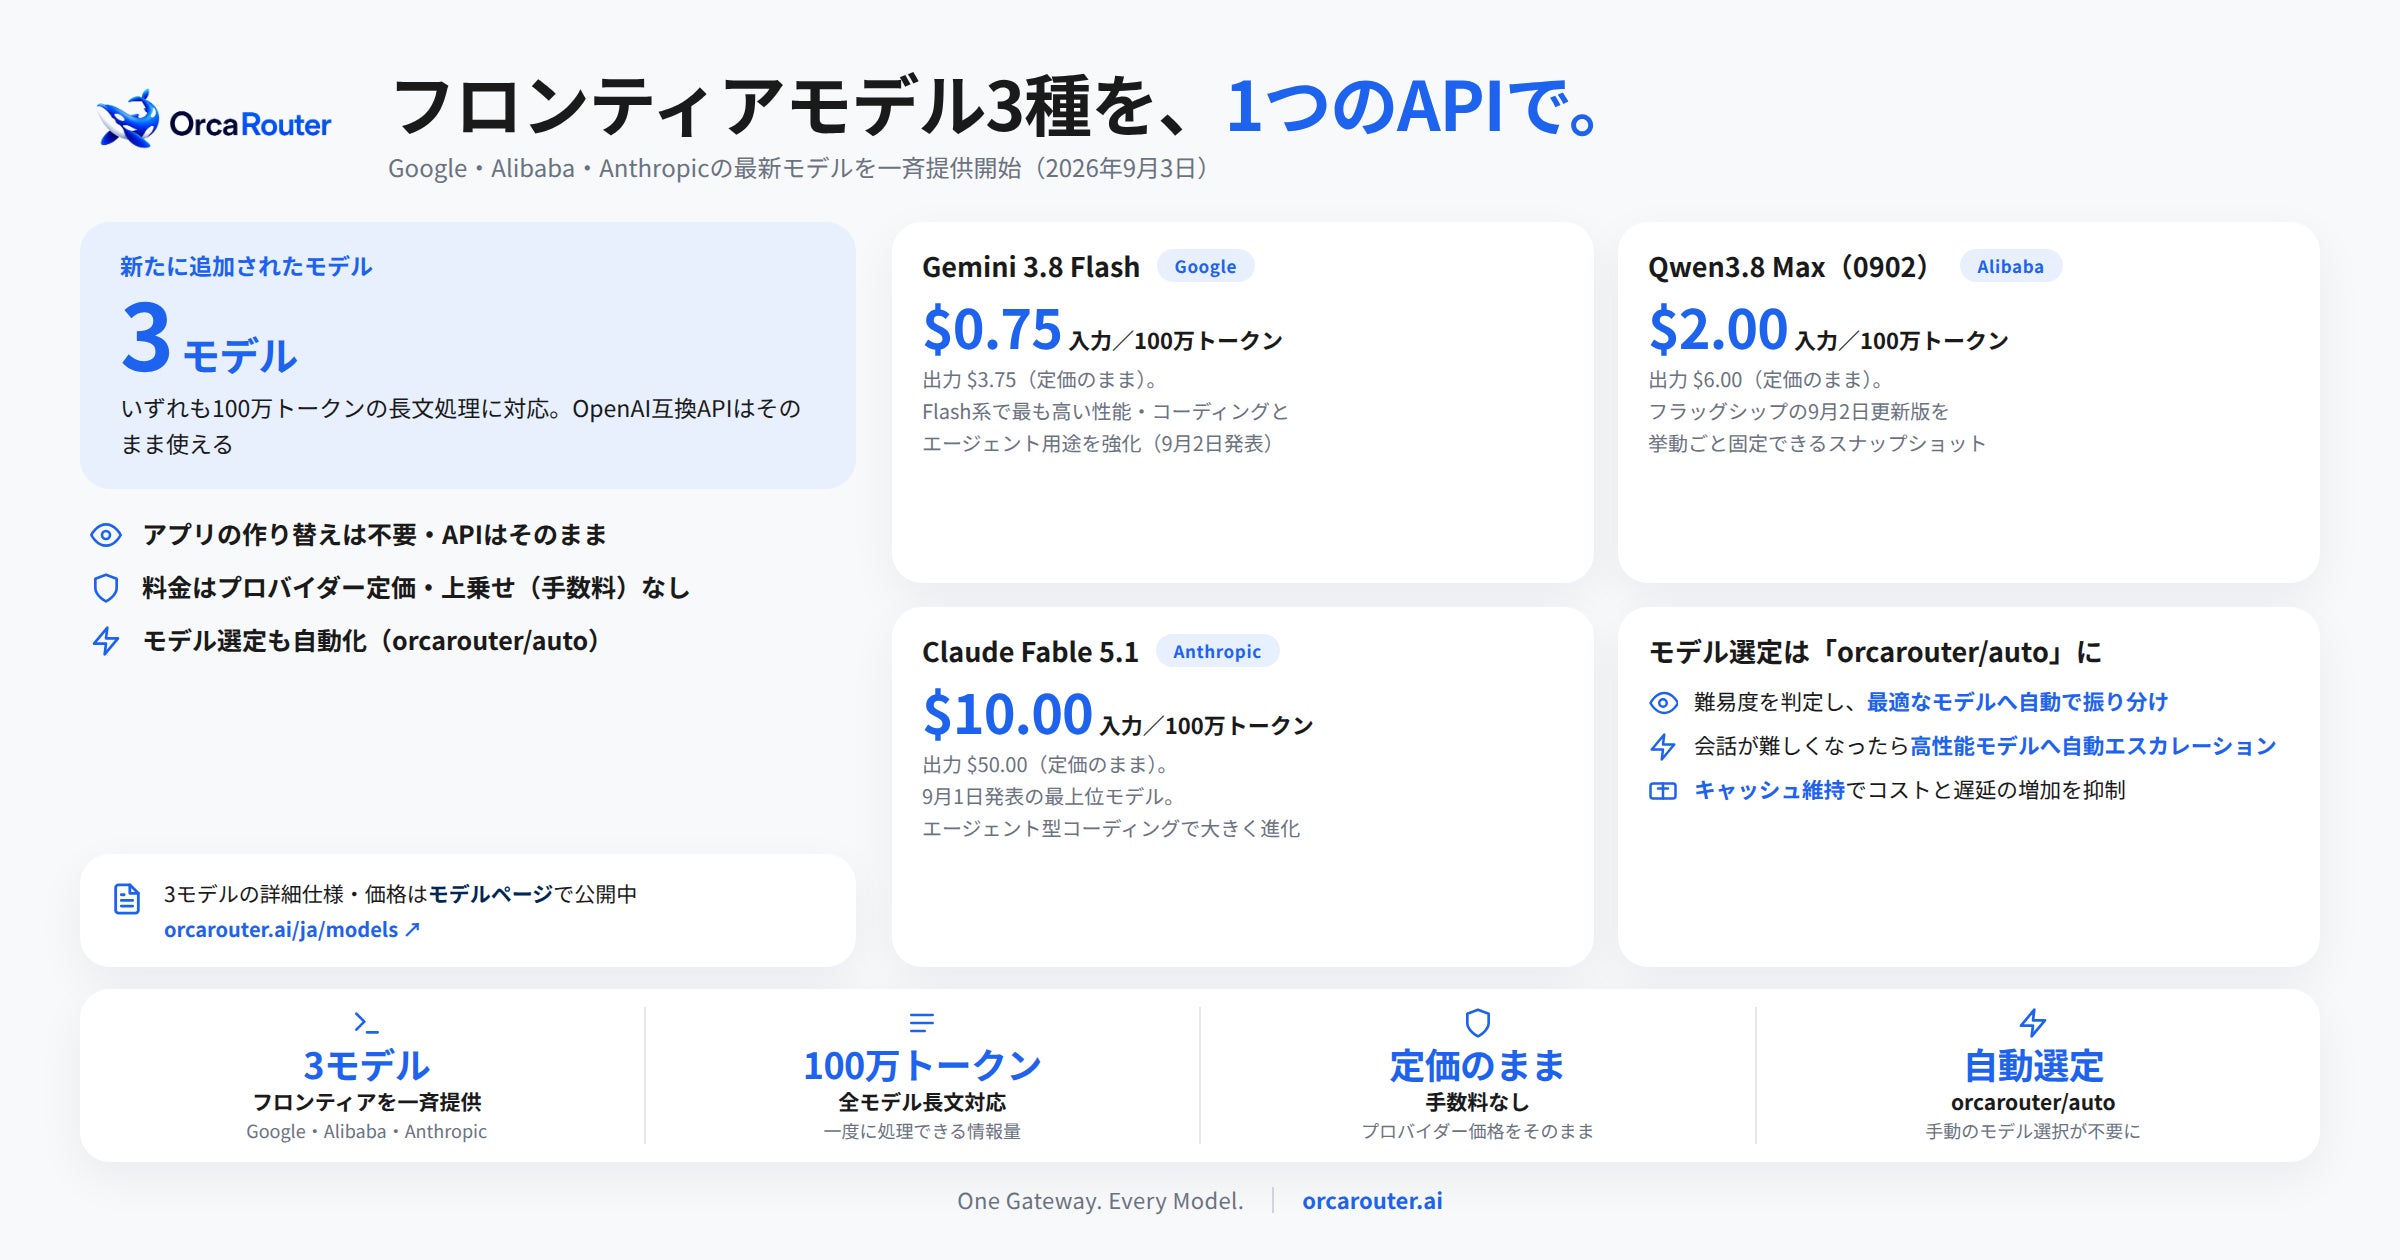Open the orcarouter.ai/ja/models link
Viewport: 2400px width, 1260px height.
click(x=291, y=930)
